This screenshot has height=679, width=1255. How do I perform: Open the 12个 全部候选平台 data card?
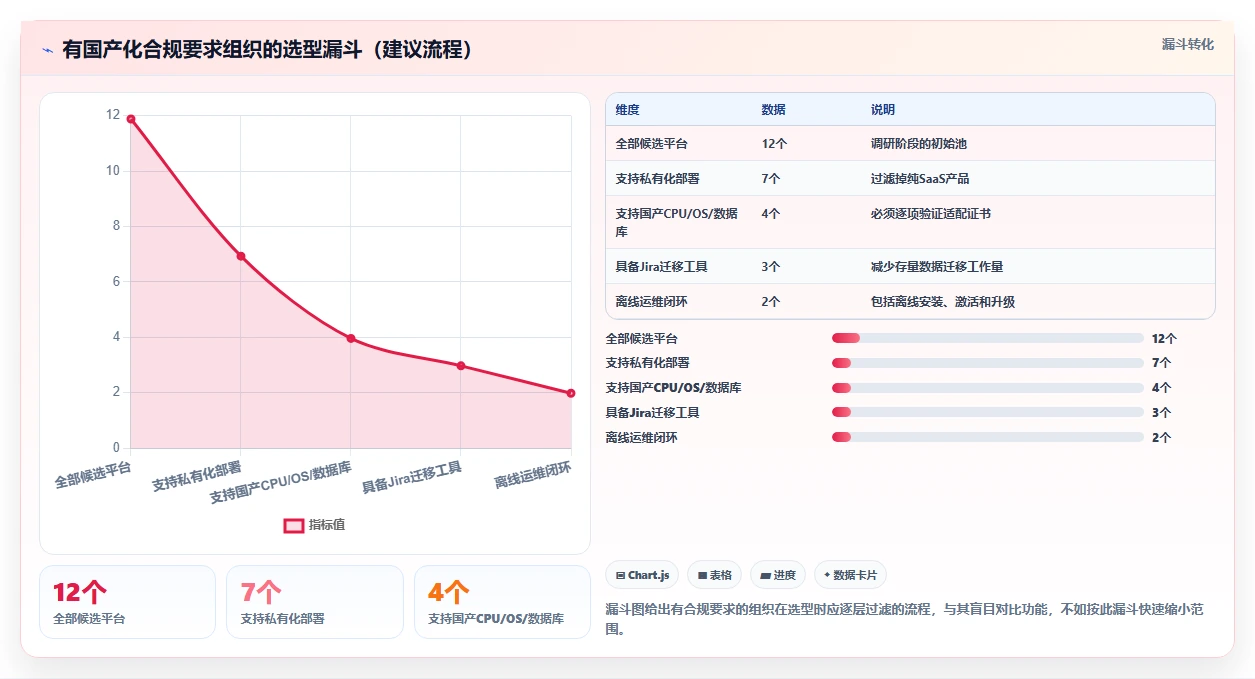127,602
